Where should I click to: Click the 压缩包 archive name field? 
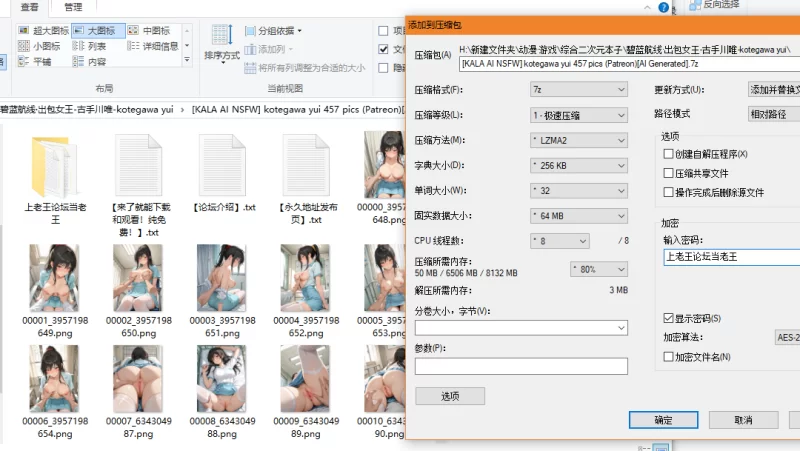[629, 64]
